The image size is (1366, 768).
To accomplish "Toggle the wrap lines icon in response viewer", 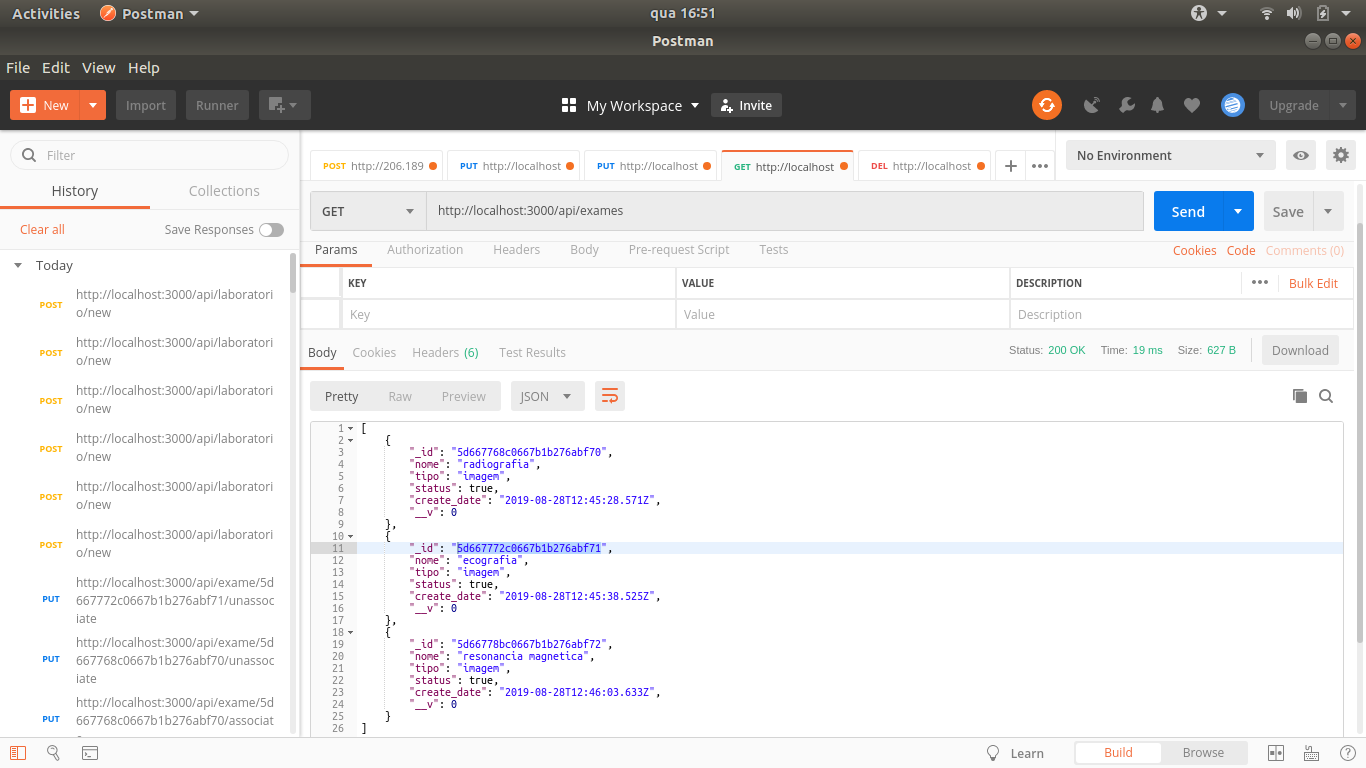I will pos(610,396).
